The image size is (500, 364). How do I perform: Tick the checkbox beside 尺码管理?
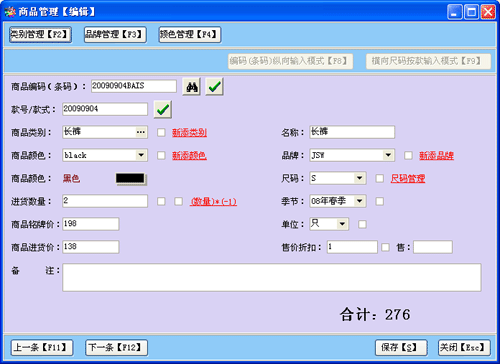coord(380,178)
